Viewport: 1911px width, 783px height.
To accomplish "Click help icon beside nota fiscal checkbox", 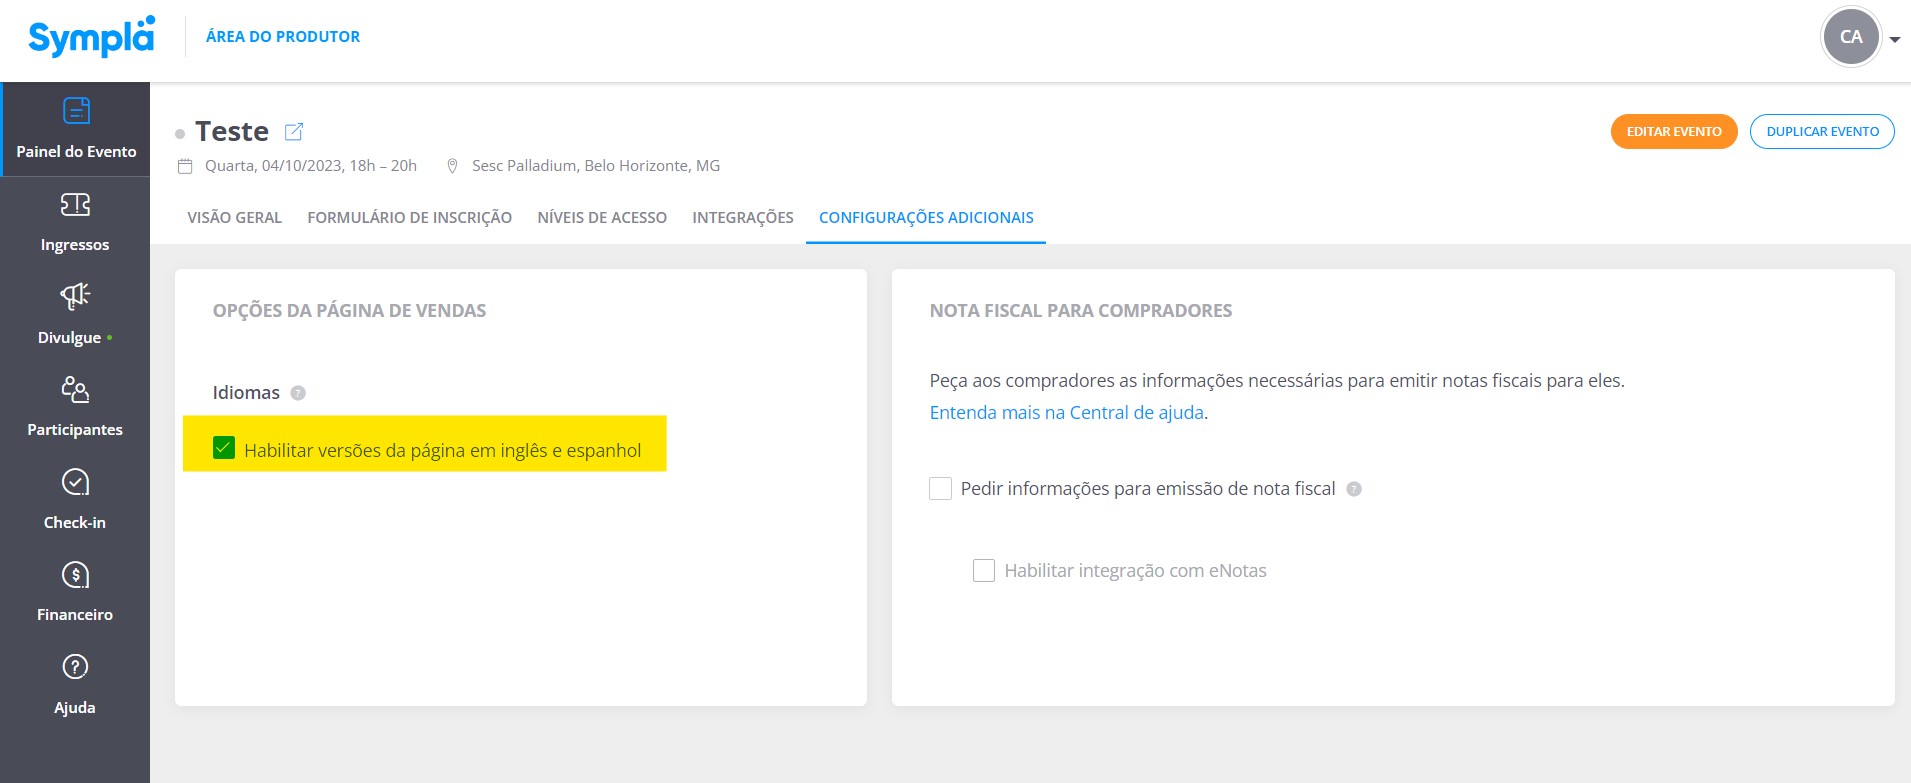I will 1354,489.
